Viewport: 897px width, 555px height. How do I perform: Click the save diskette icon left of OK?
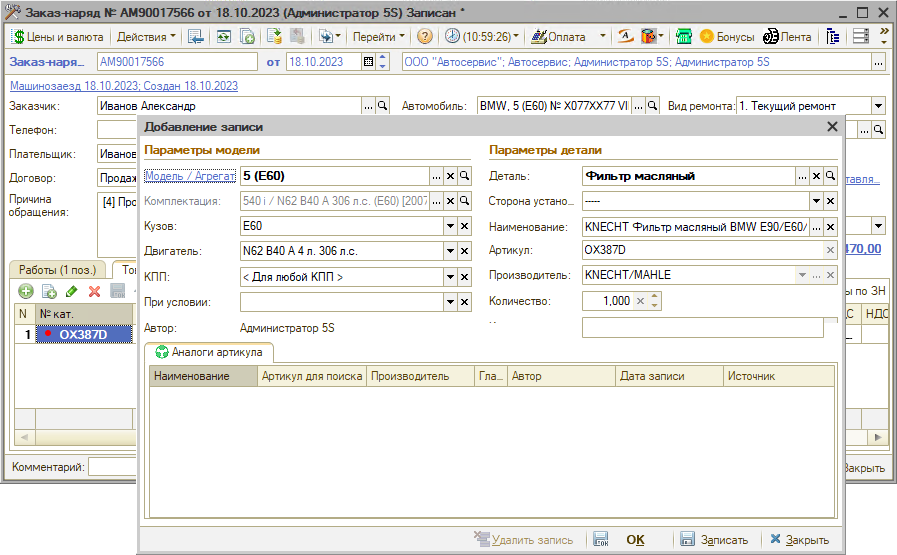coord(601,539)
